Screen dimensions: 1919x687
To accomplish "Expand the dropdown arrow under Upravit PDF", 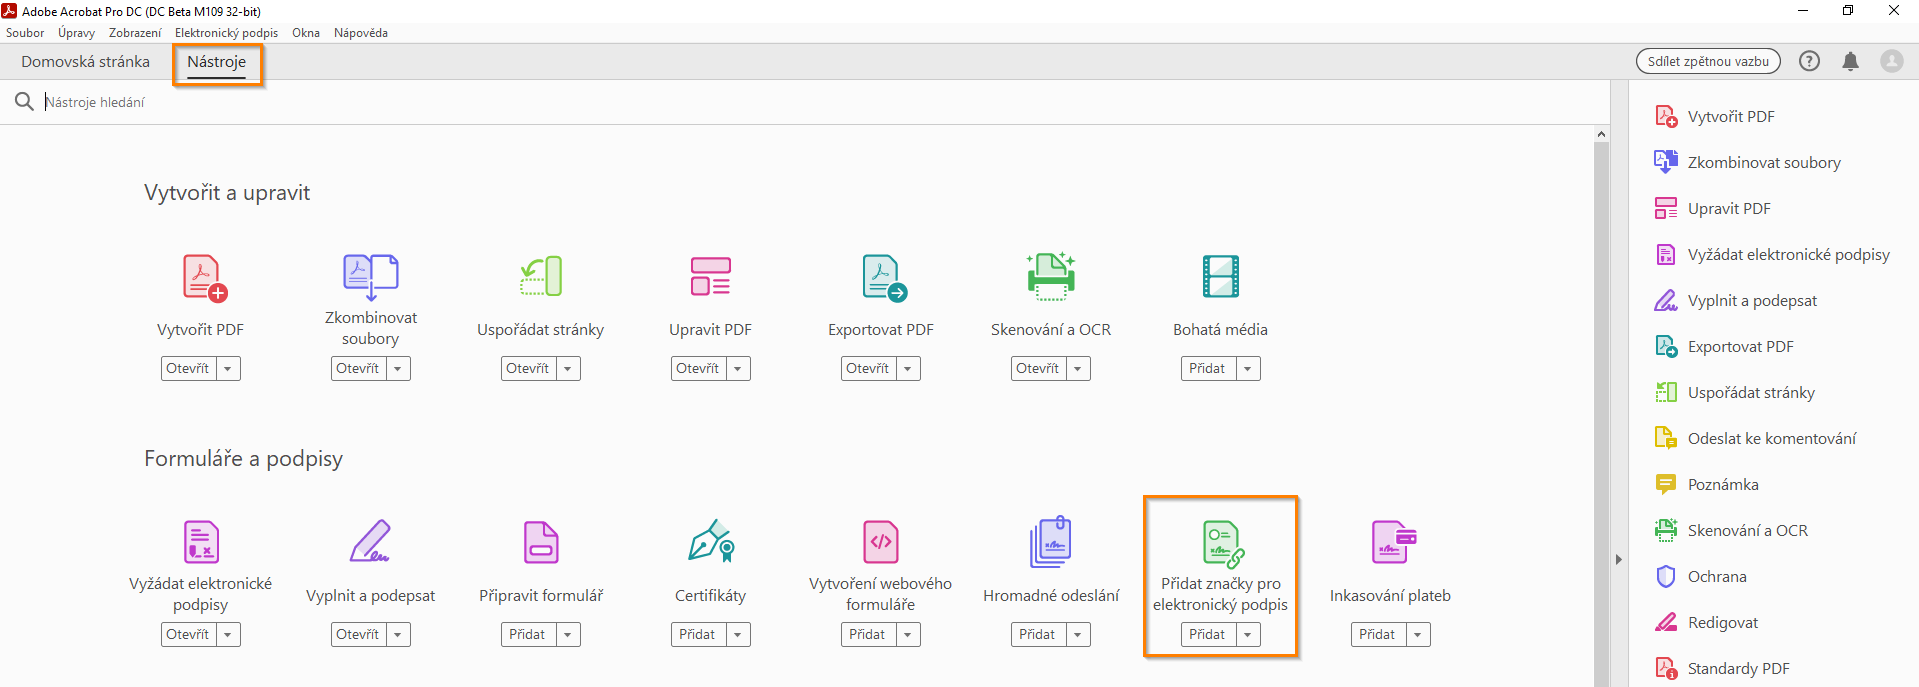I will pyautogui.click(x=738, y=368).
